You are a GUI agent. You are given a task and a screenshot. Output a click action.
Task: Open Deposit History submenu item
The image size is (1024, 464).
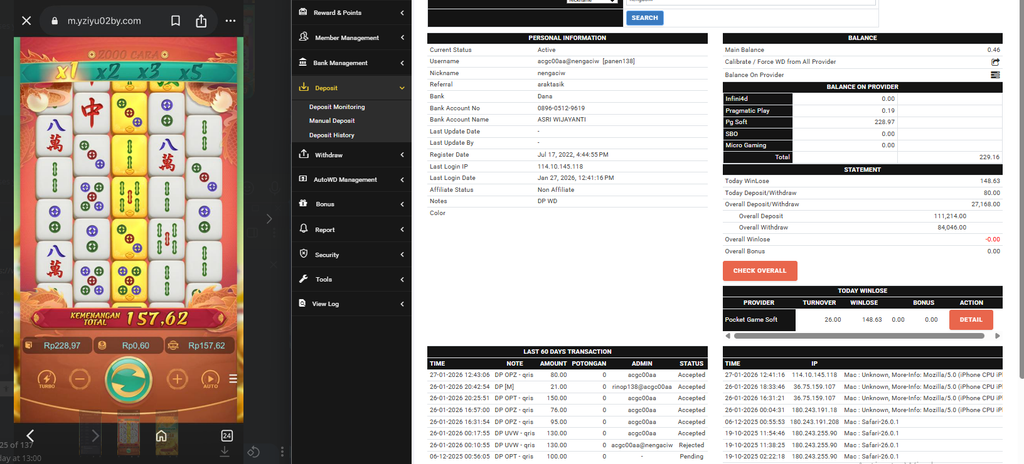pos(332,135)
